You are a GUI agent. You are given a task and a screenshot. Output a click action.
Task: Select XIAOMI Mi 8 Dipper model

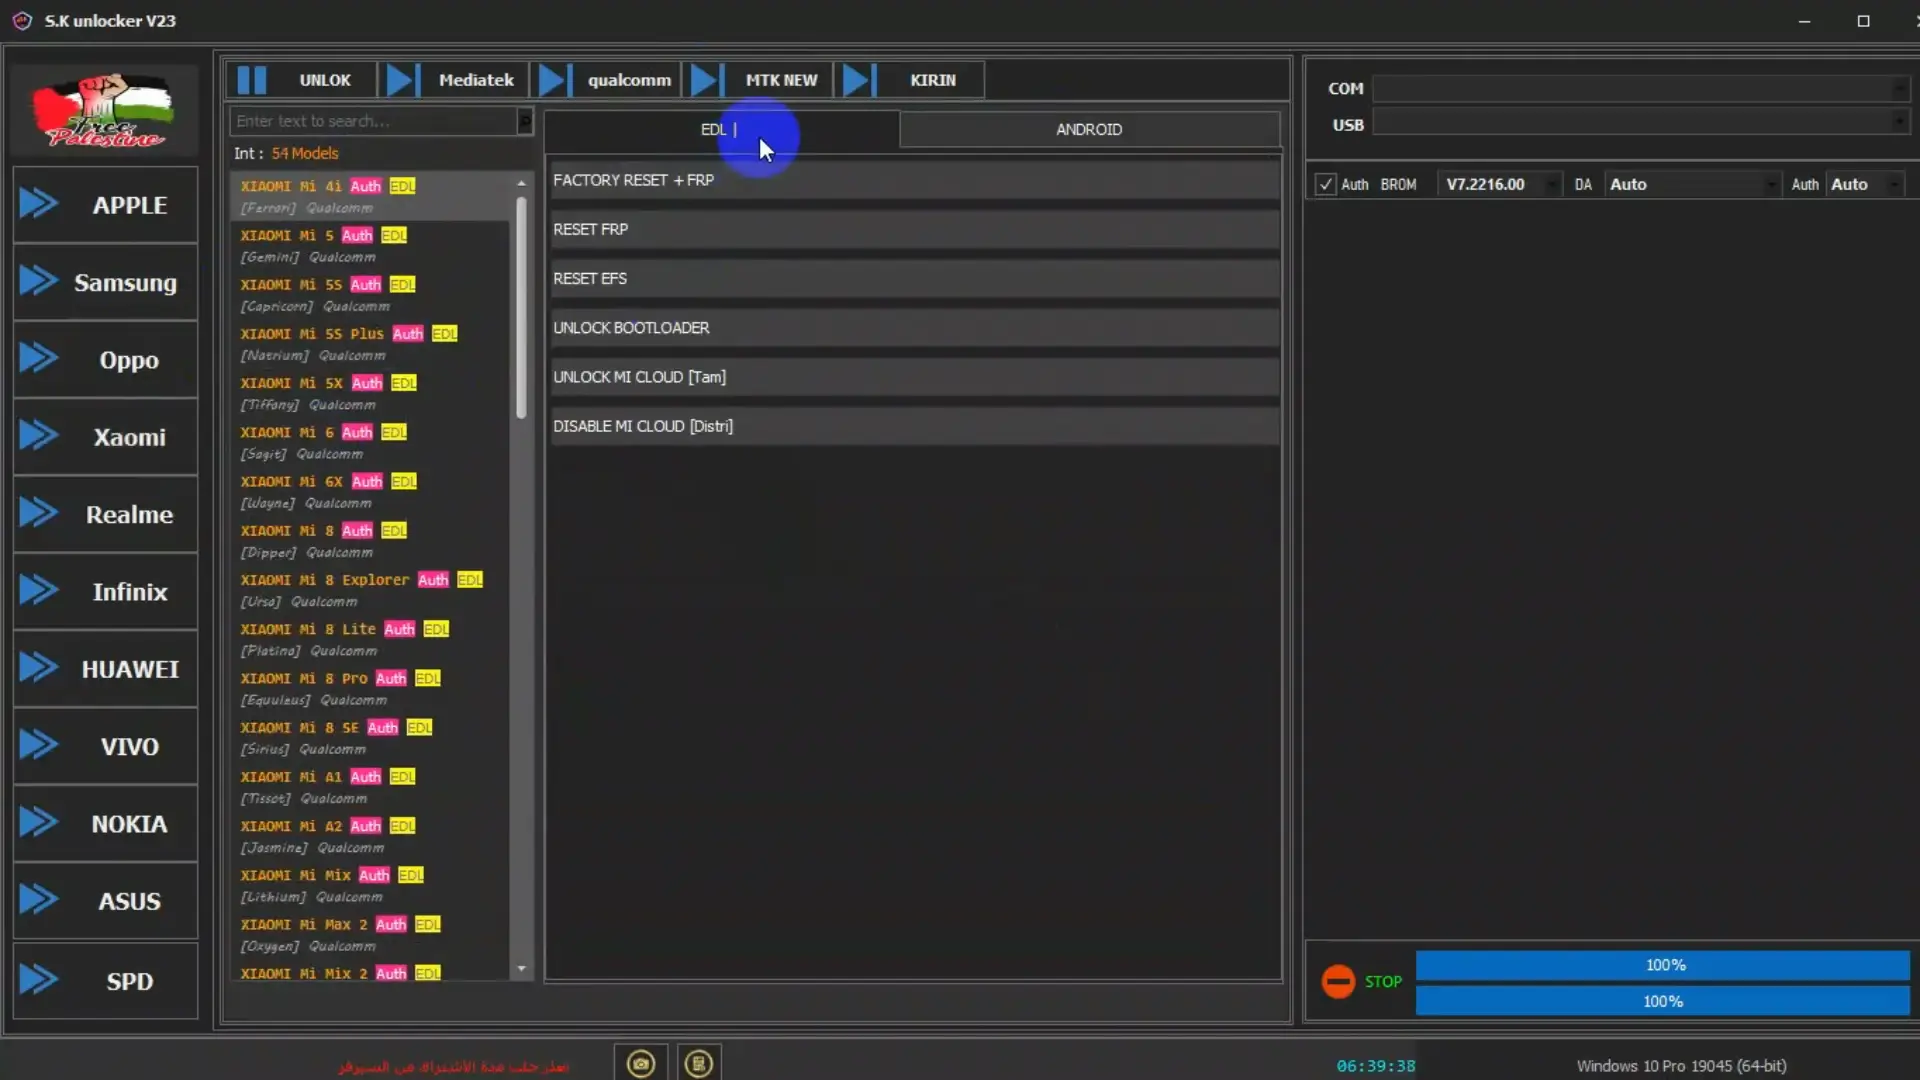click(371, 541)
